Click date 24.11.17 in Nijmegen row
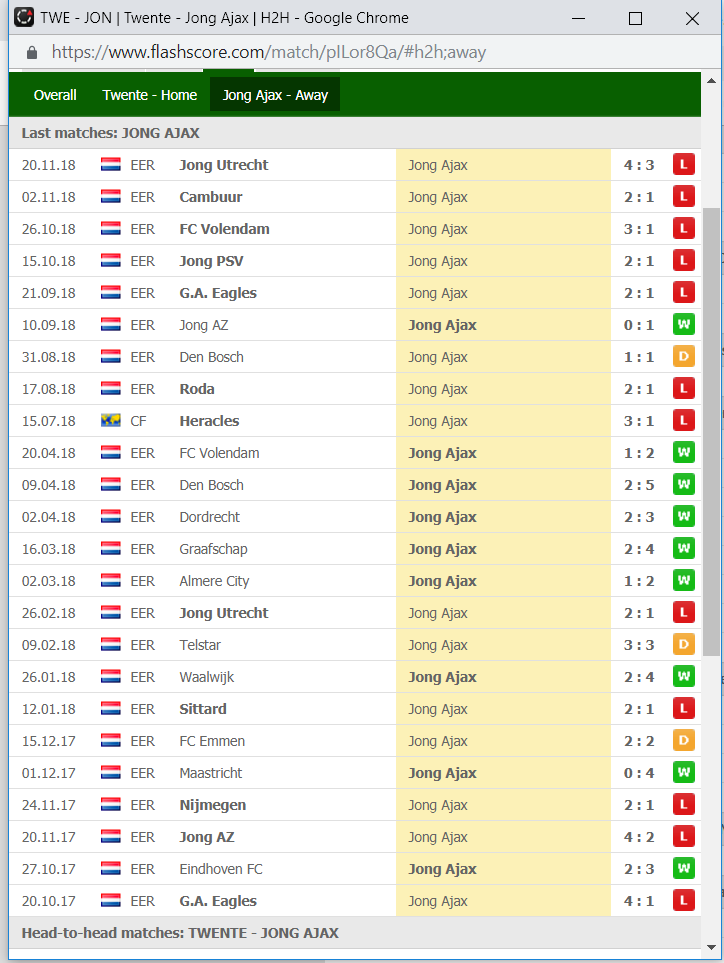This screenshot has width=724, height=963. point(49,805)
